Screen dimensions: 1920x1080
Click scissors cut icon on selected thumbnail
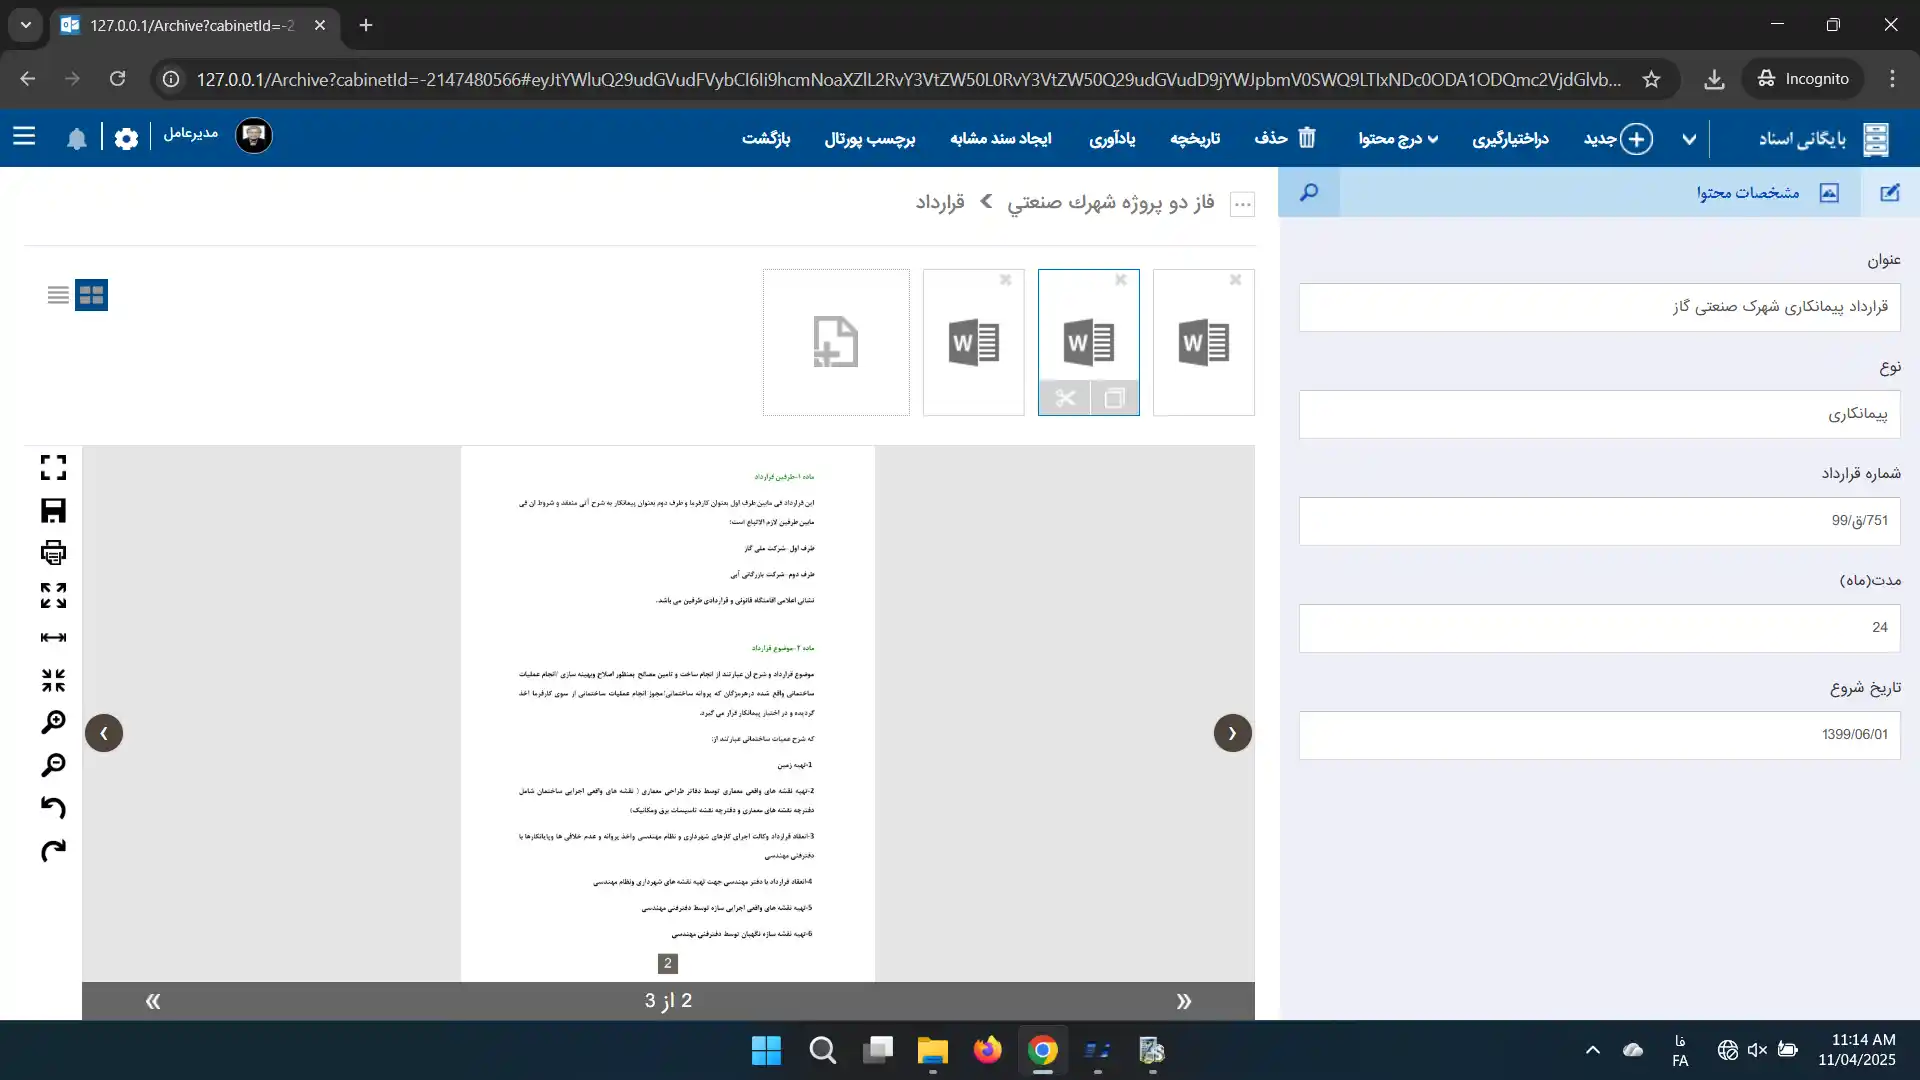tap(1065, 398)
